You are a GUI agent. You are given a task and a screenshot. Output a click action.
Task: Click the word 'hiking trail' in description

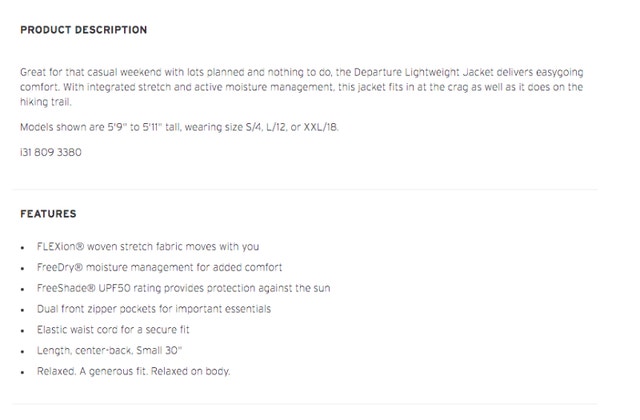46,102
